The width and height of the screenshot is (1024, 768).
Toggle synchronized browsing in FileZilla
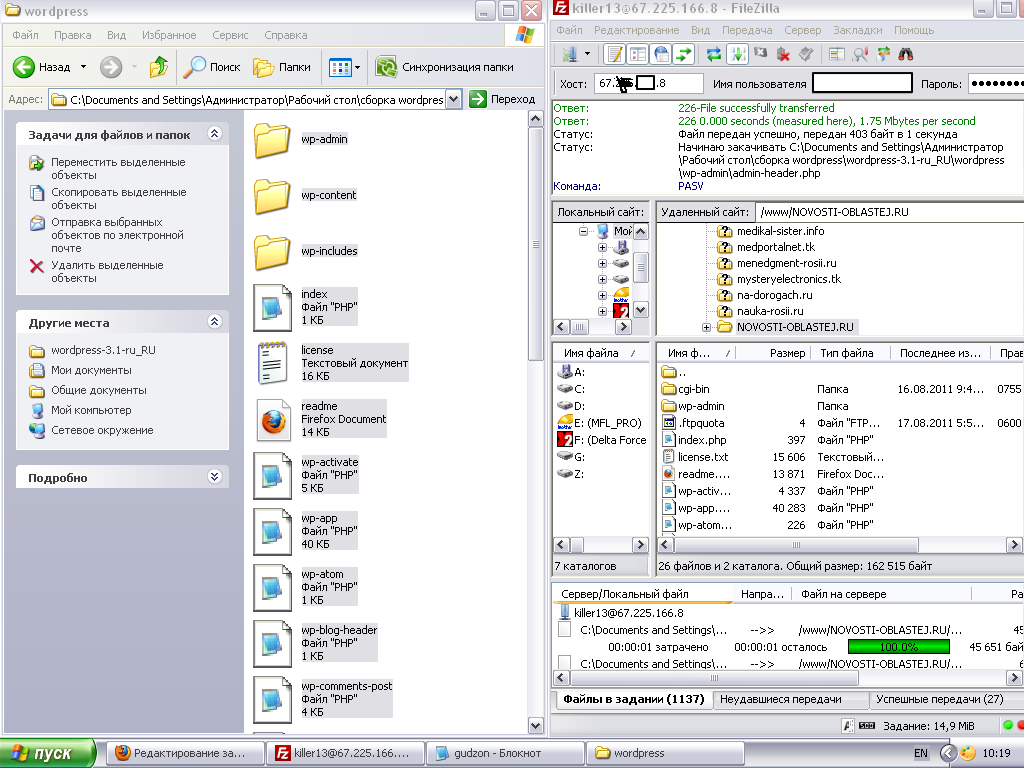coord(883,54)
